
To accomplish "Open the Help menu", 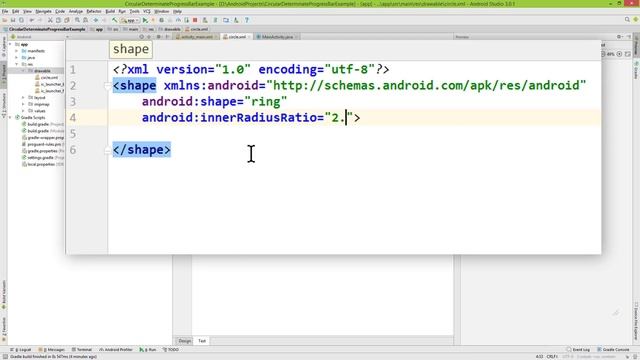I will [x=178, y=11].
